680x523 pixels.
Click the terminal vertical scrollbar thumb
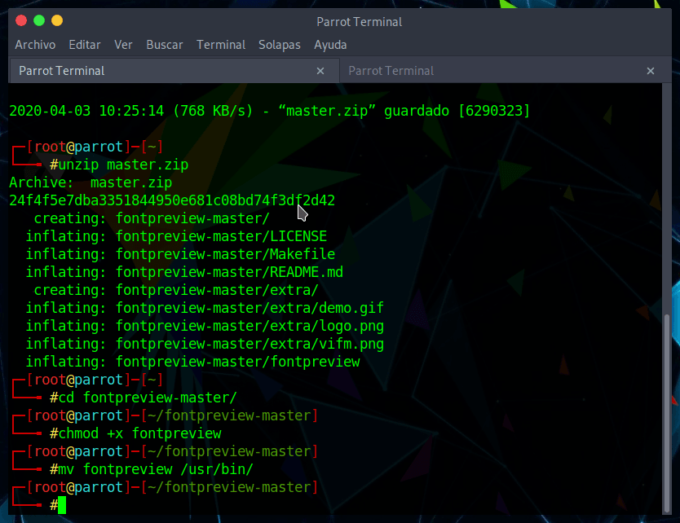click(667, 413)
